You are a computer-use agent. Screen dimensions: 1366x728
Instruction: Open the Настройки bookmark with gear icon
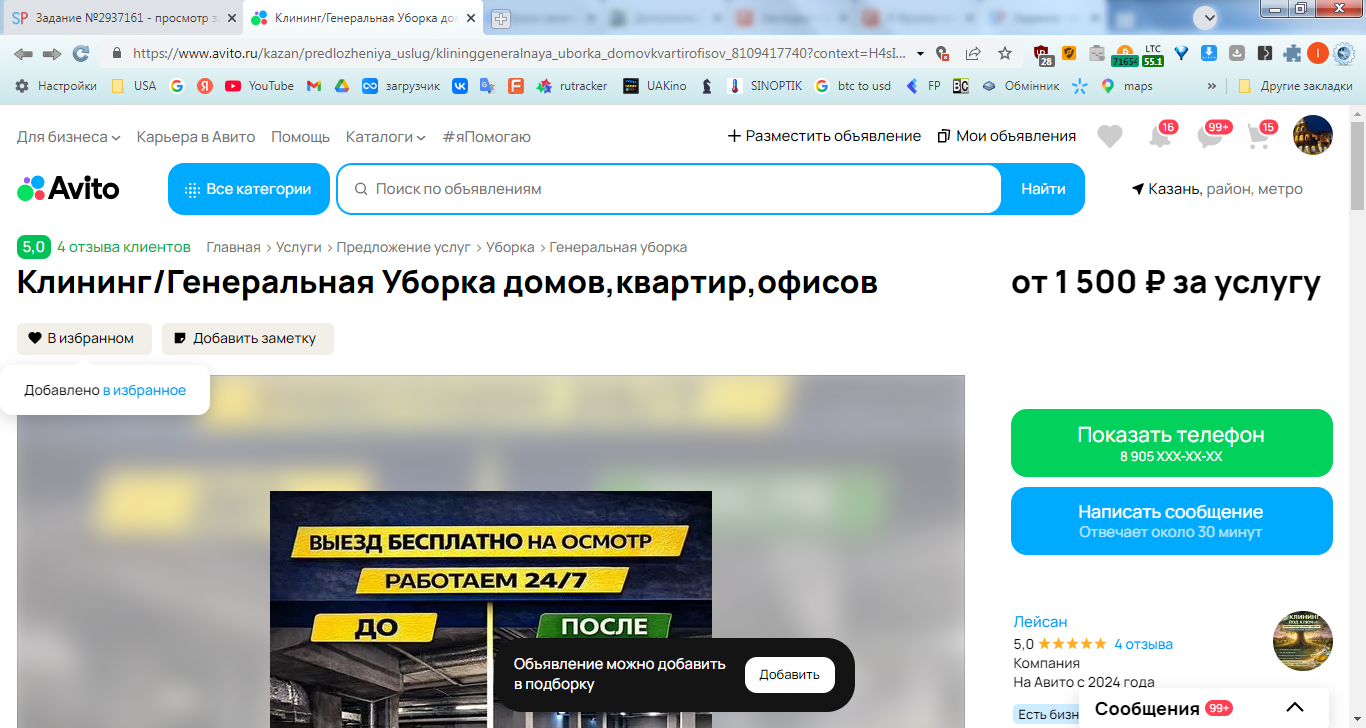coord(55,86)
